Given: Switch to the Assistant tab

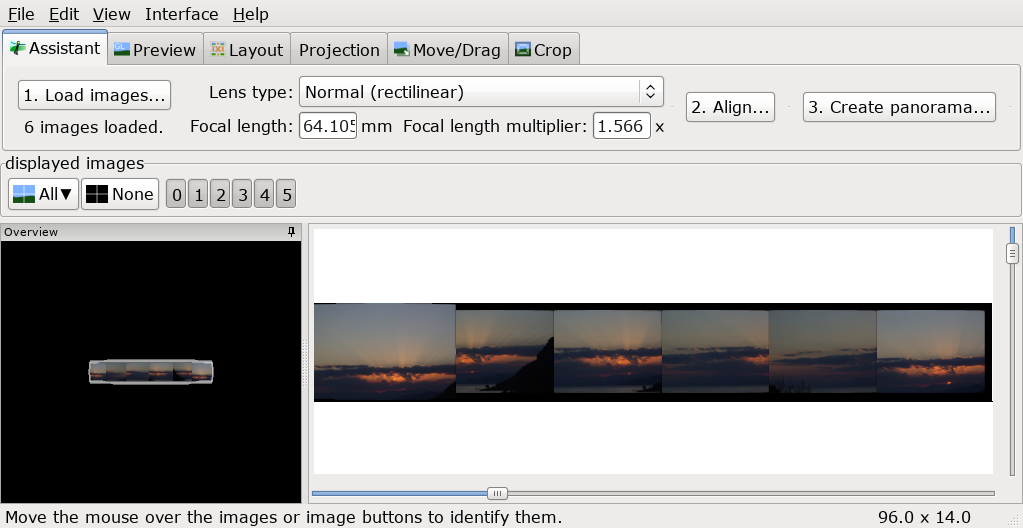Looking at the screenshot, I should pos(55,48).
